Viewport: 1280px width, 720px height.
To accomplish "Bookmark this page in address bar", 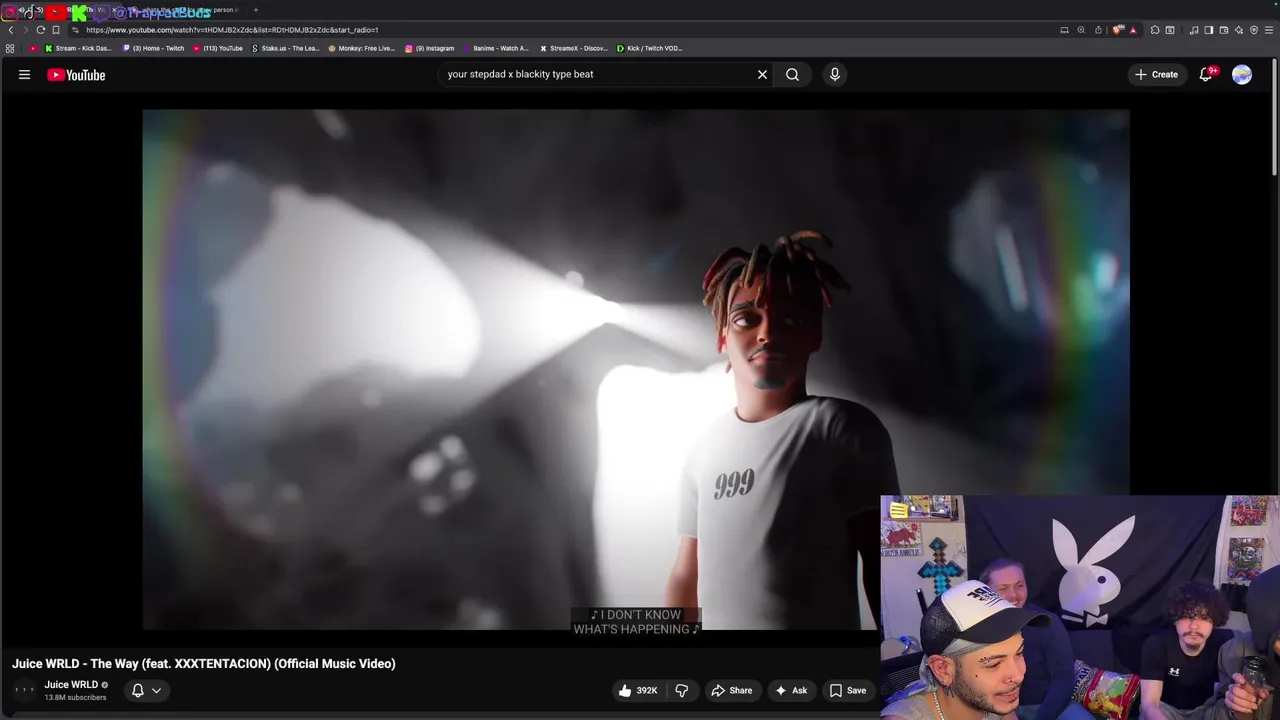I will (x=56, y=30).
